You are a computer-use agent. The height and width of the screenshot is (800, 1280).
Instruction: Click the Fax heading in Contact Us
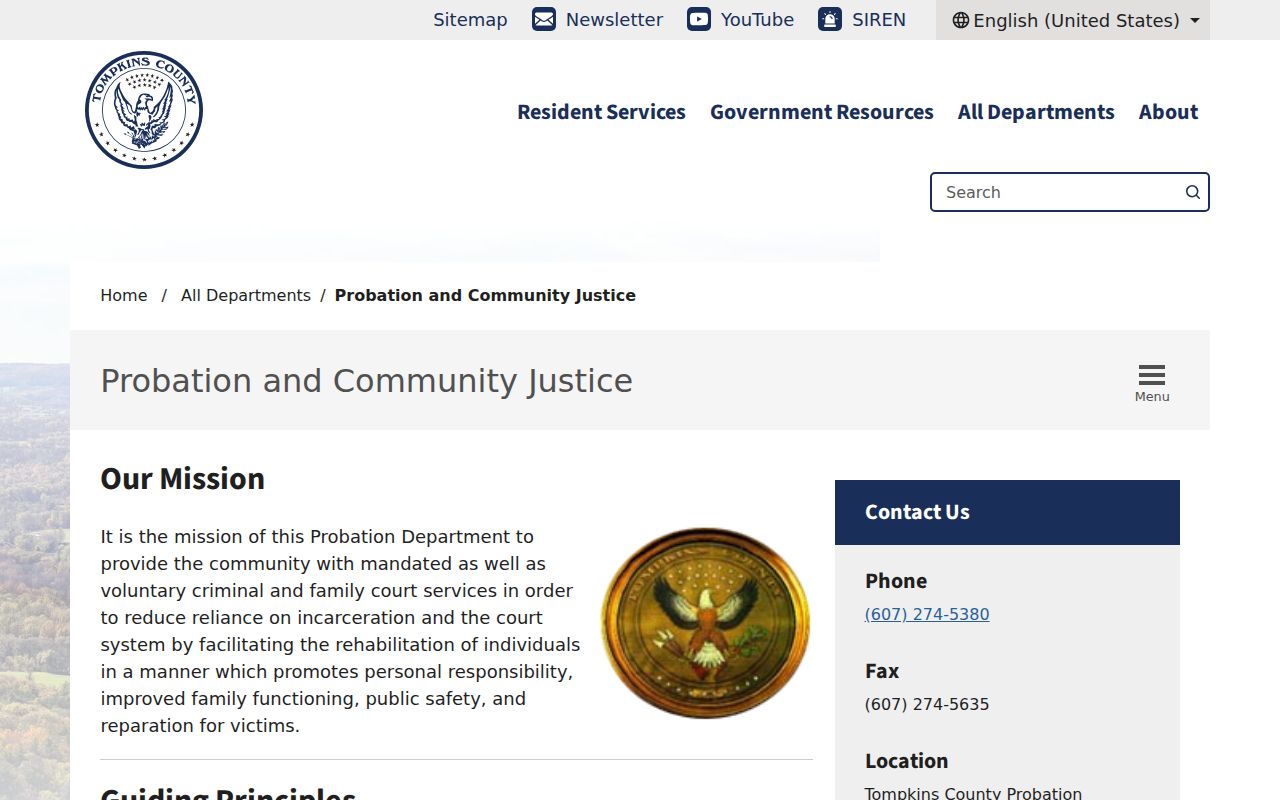coord(882,671)
